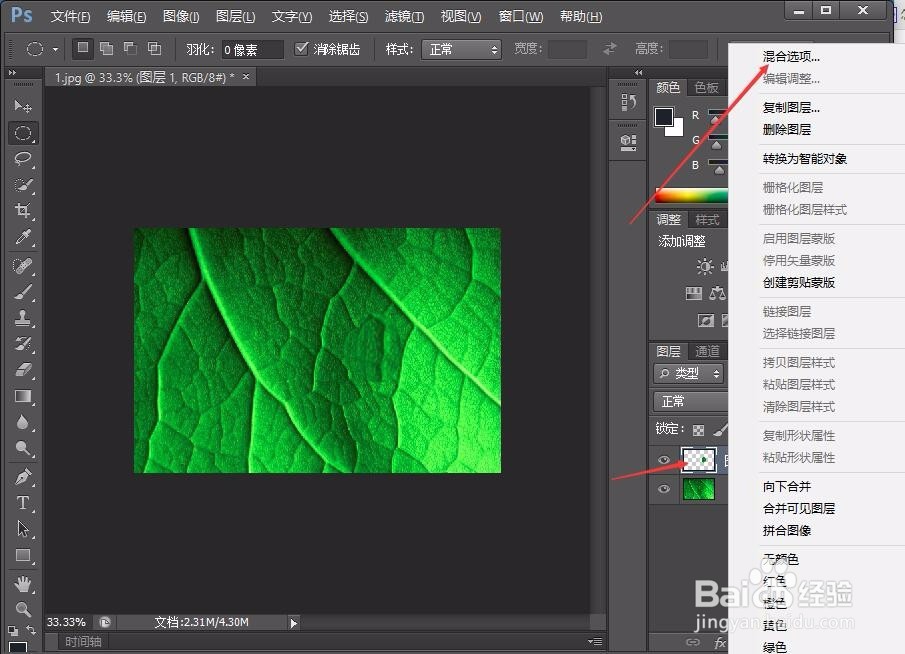
Task: Choose 复制图层 from the context menu
Action: pos(790,107)
